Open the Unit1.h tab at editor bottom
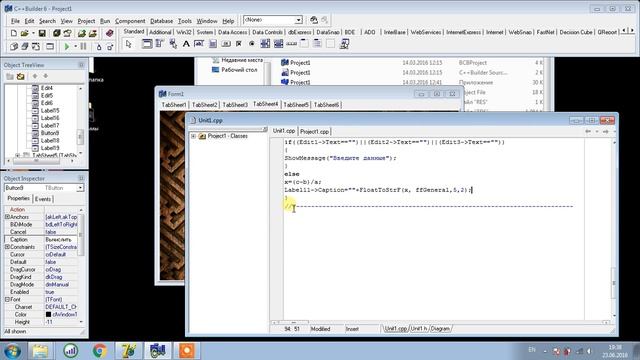Viewport: 640px width, 360px height. 419,329
